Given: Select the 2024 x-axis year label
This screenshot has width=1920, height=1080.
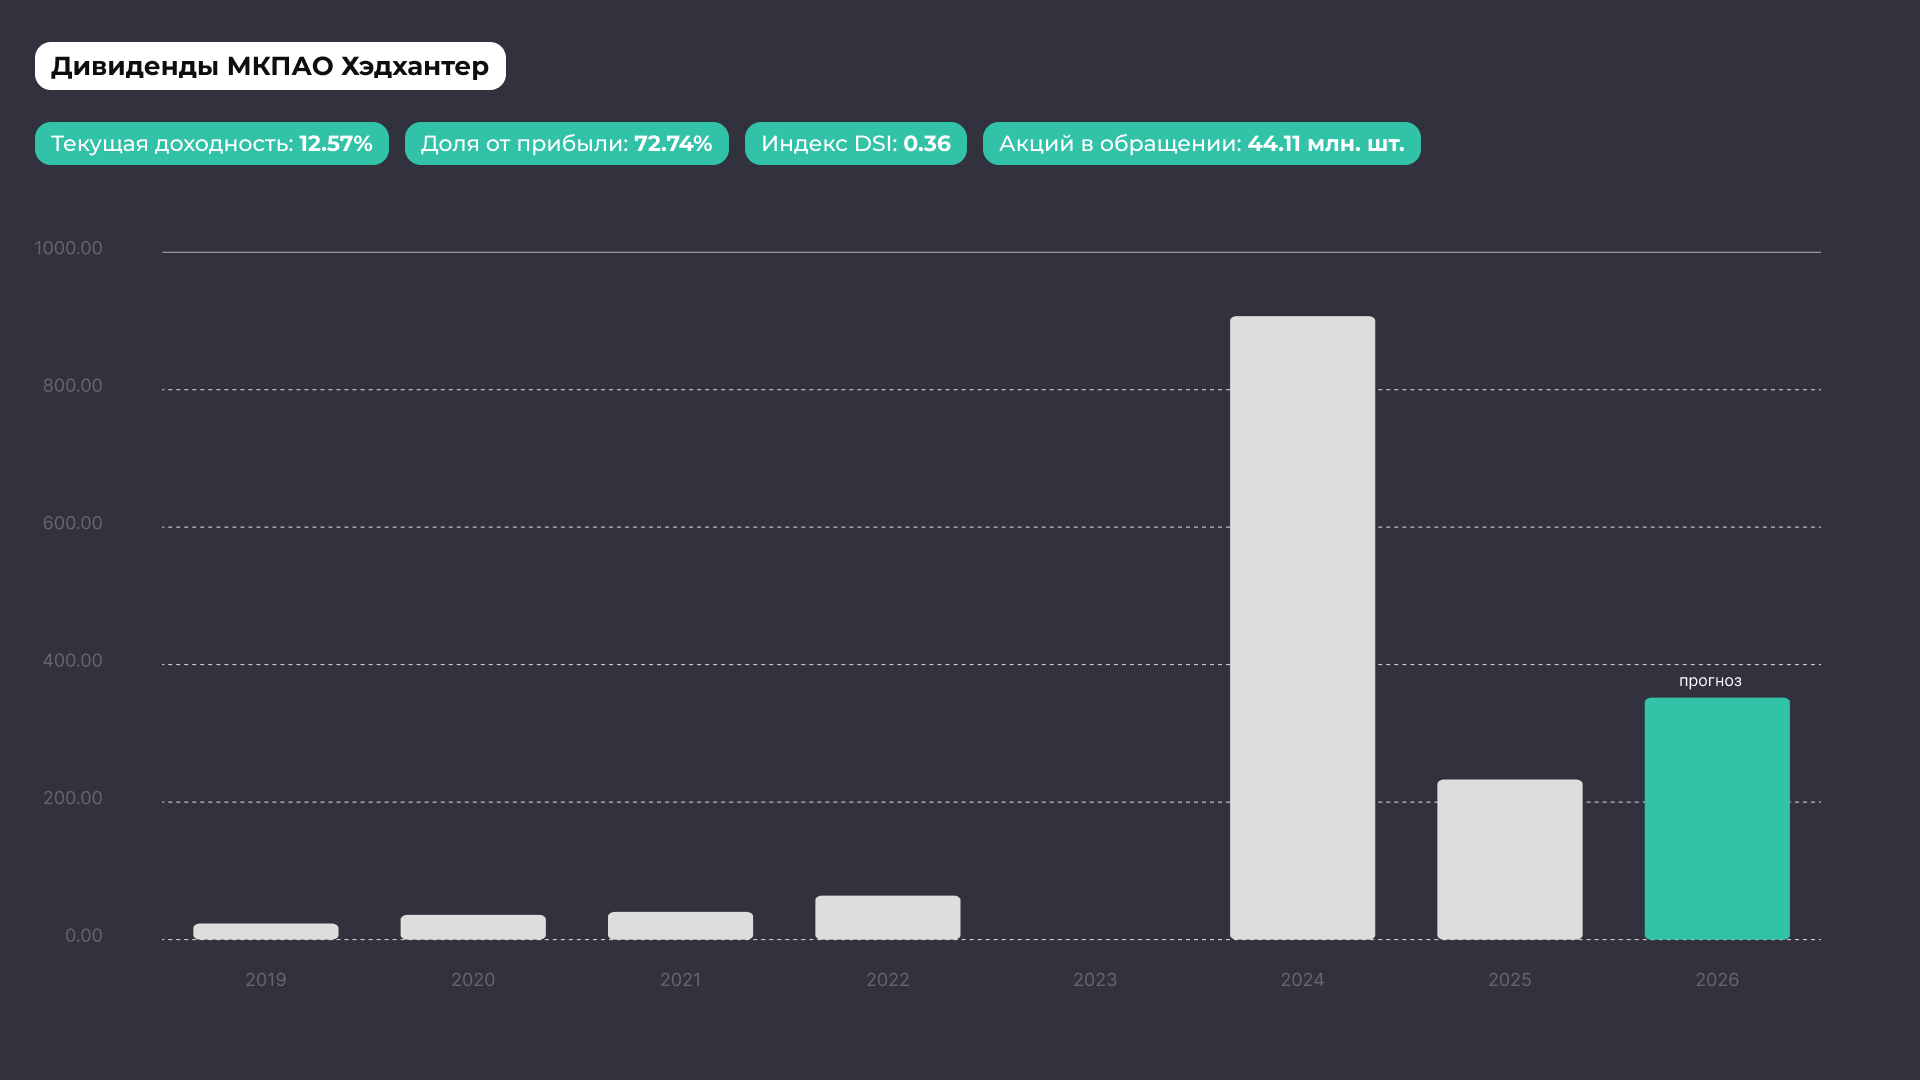Looking at the screenshot, I should tap(1302, 980).
